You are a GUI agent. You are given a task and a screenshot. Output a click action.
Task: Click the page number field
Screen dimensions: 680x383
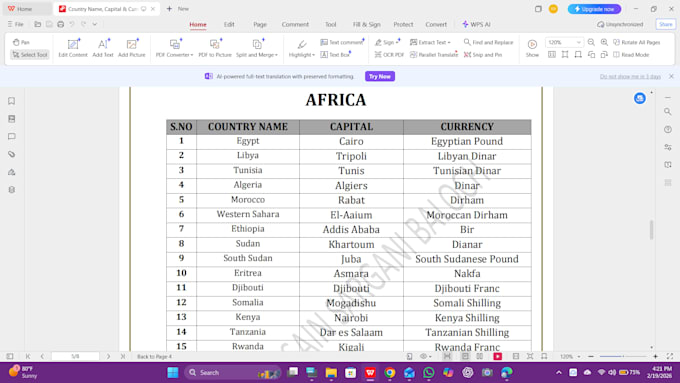(75, 356)
